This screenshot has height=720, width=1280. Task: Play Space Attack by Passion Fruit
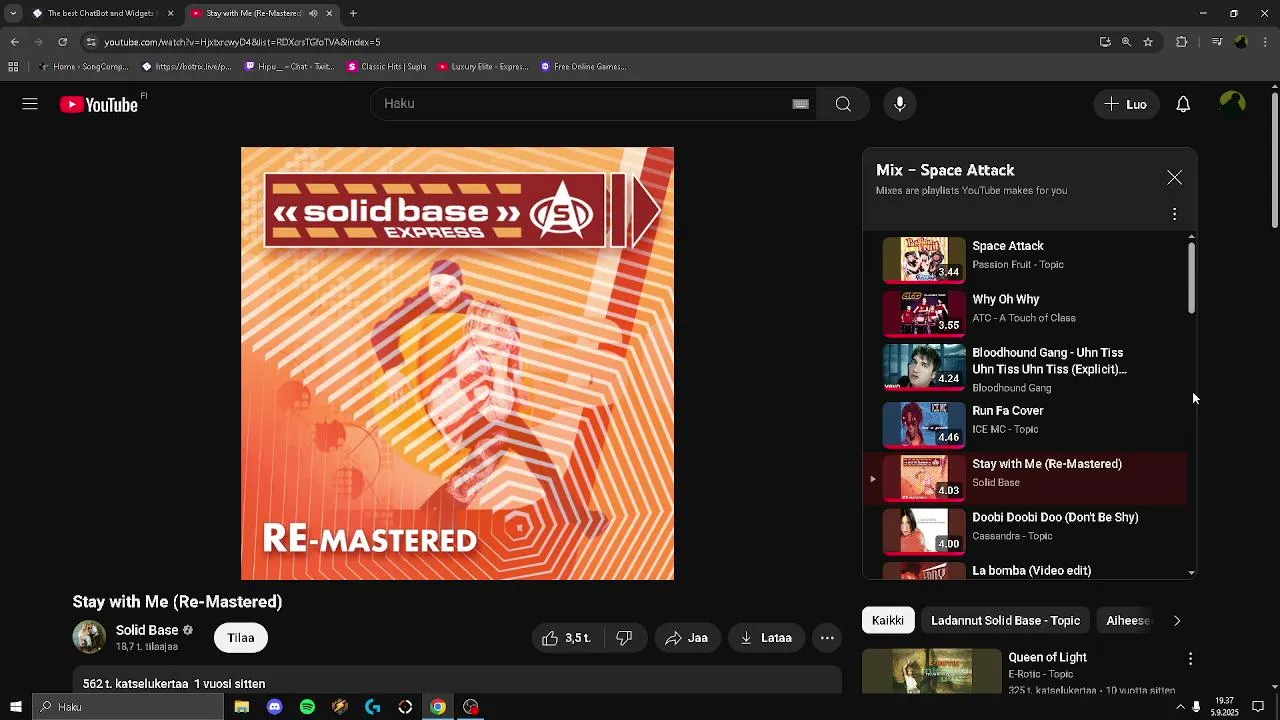pyautogui.click(x=1025, y=260)
